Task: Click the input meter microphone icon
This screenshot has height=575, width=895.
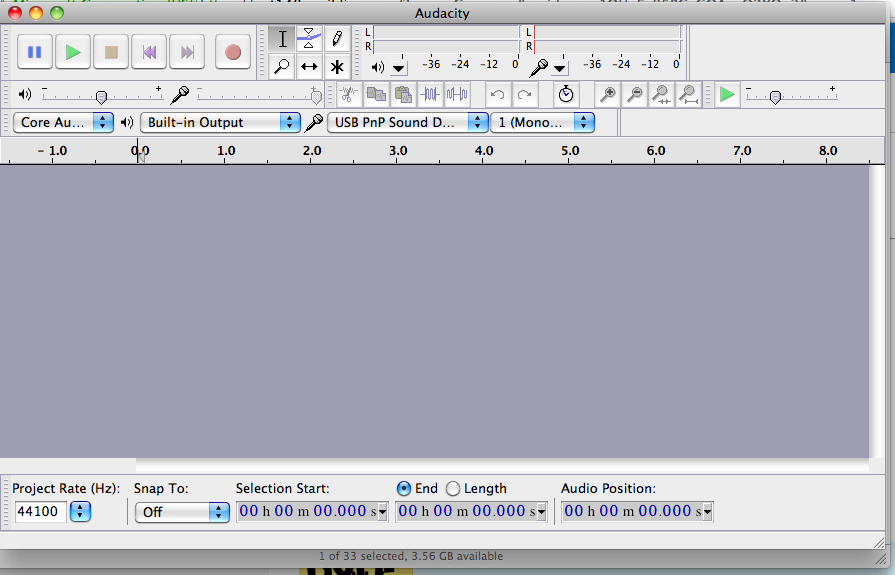Action: pyautogui.click(x=538, y=68)
